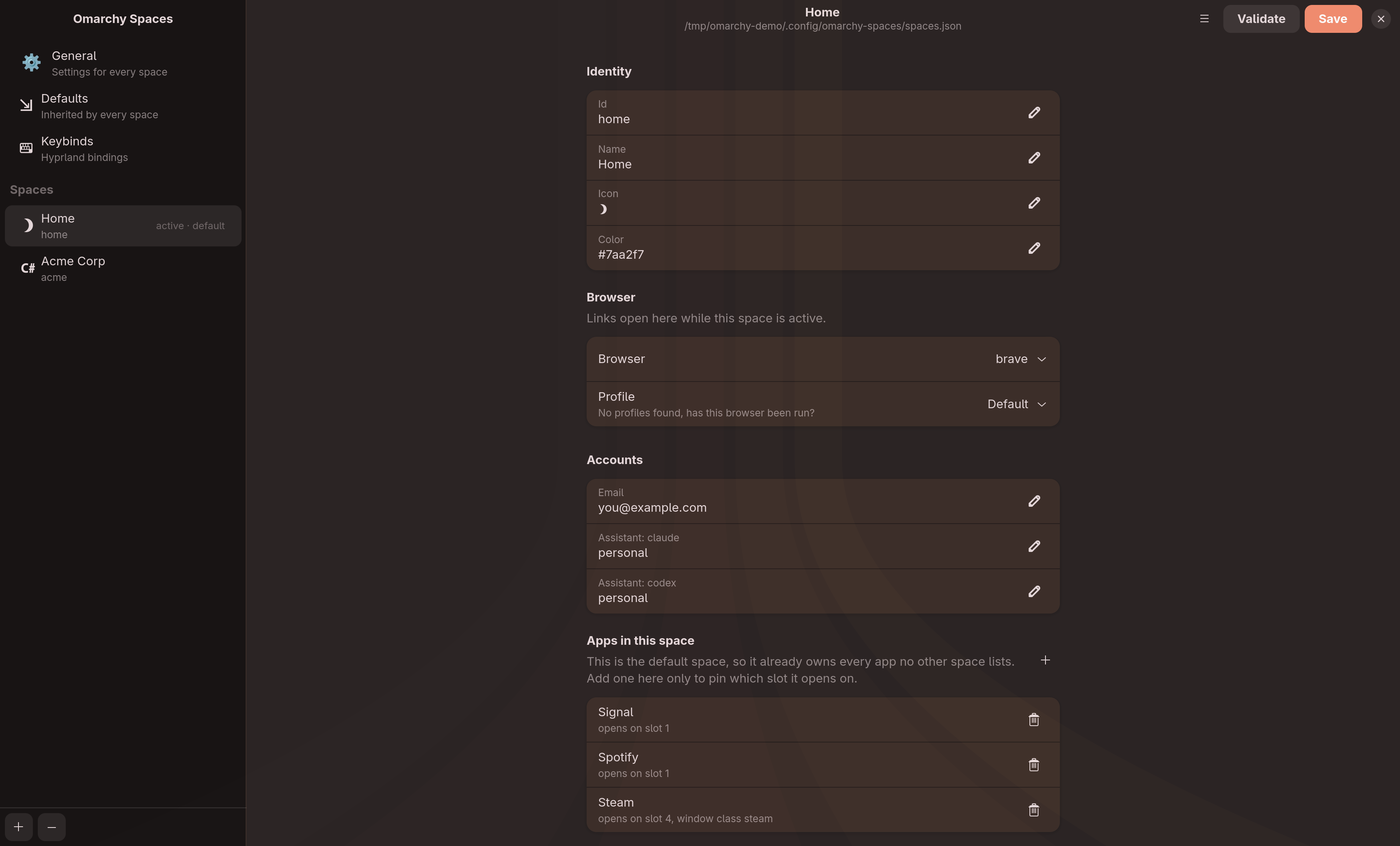Image resolution: width=1400 pixels, height=846 pixels.
Task: Delete the Steam app entry
Action: pos(1034,810)
